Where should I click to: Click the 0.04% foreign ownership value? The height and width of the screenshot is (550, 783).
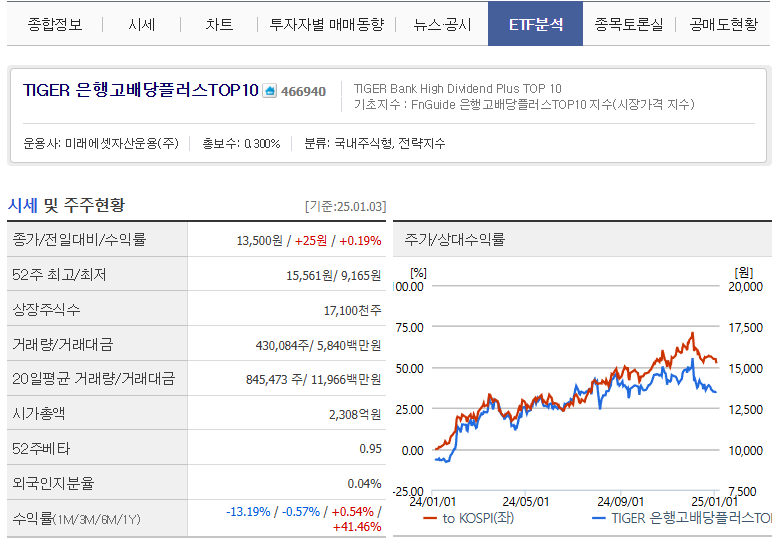point(364,484)
